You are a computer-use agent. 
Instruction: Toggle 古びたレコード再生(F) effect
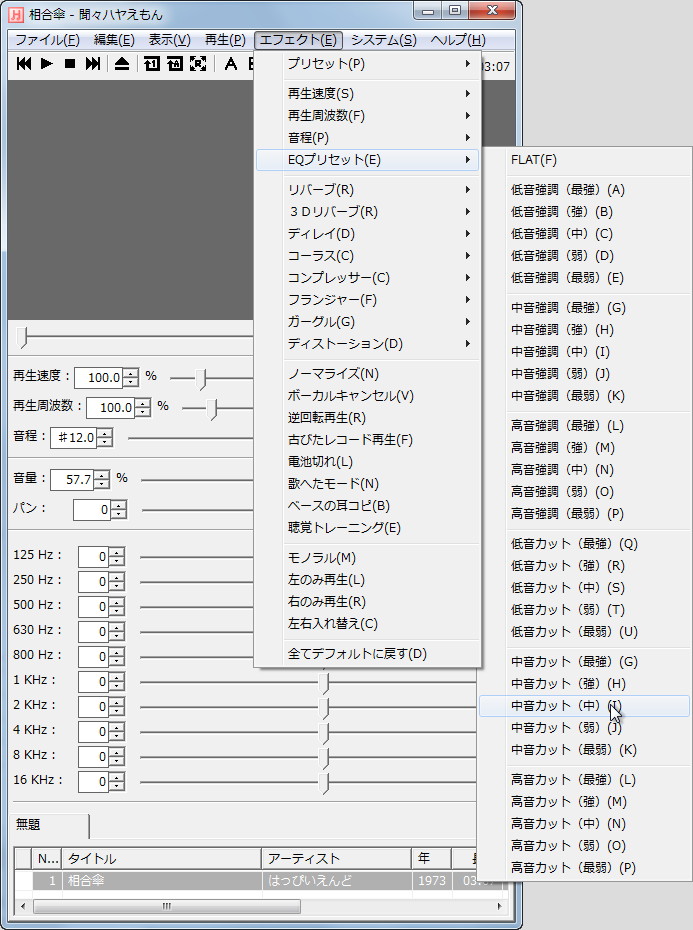point(367,439)
